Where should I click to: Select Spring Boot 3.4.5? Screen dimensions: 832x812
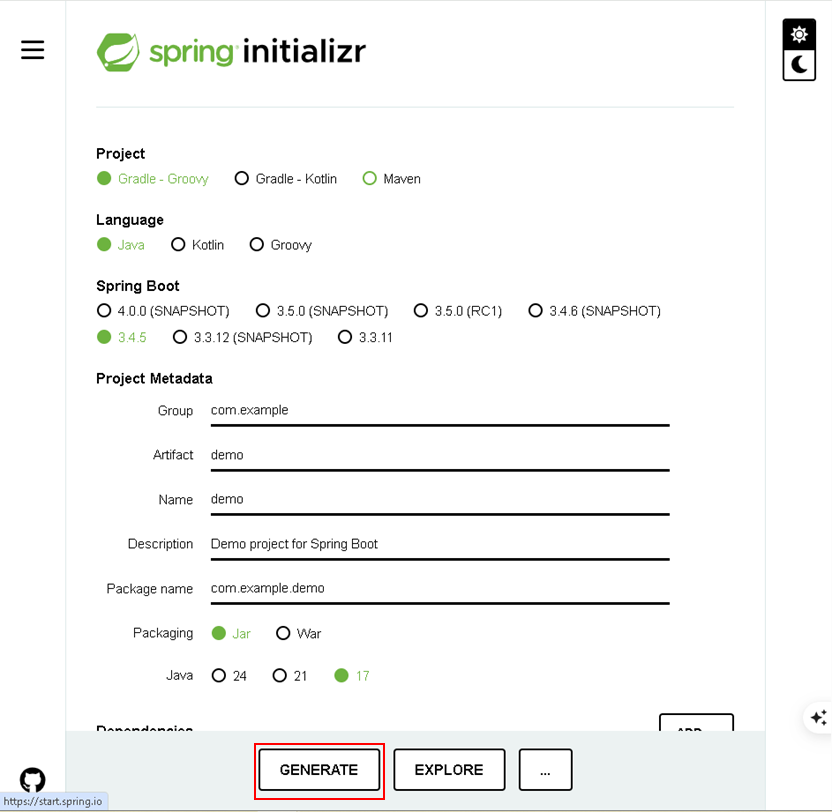coord(122,338)
